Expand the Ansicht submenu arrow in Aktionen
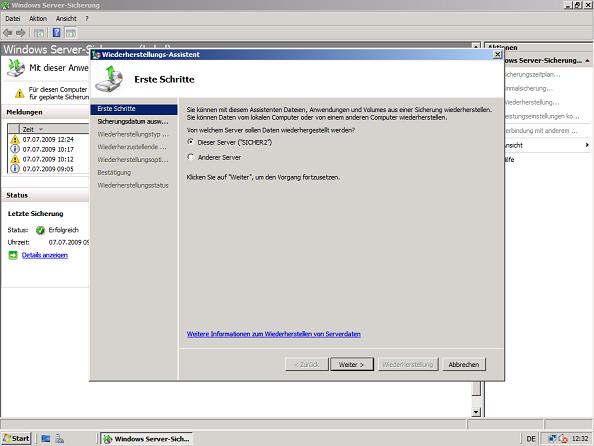The width and height of the screenshot is (594, 446). point(587,145)
